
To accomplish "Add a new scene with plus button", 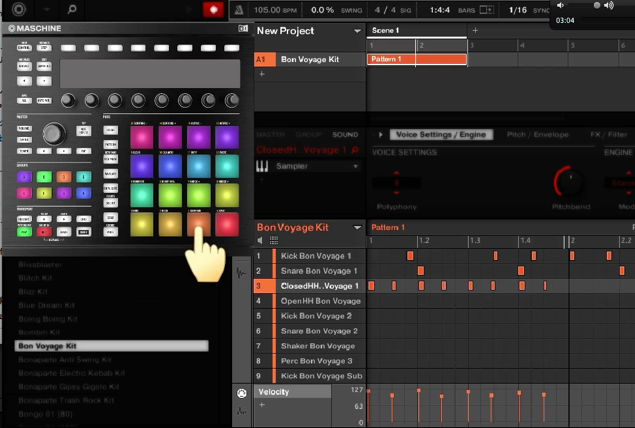I will coord(475,30).
